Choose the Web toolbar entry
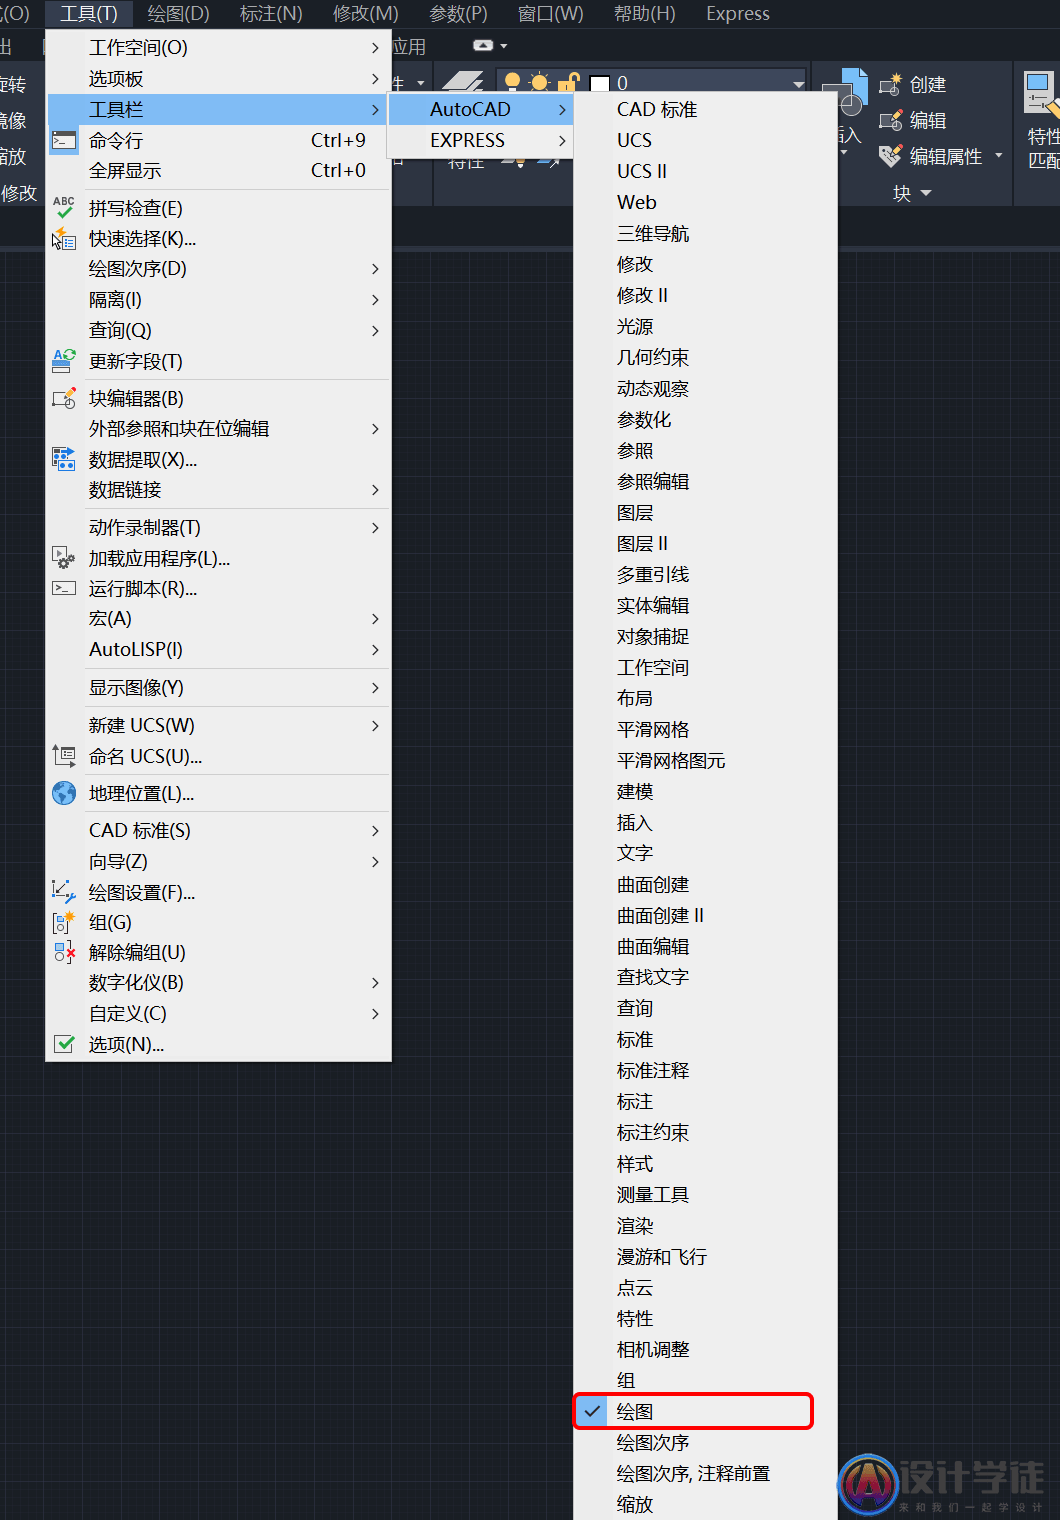 (705, 202)
